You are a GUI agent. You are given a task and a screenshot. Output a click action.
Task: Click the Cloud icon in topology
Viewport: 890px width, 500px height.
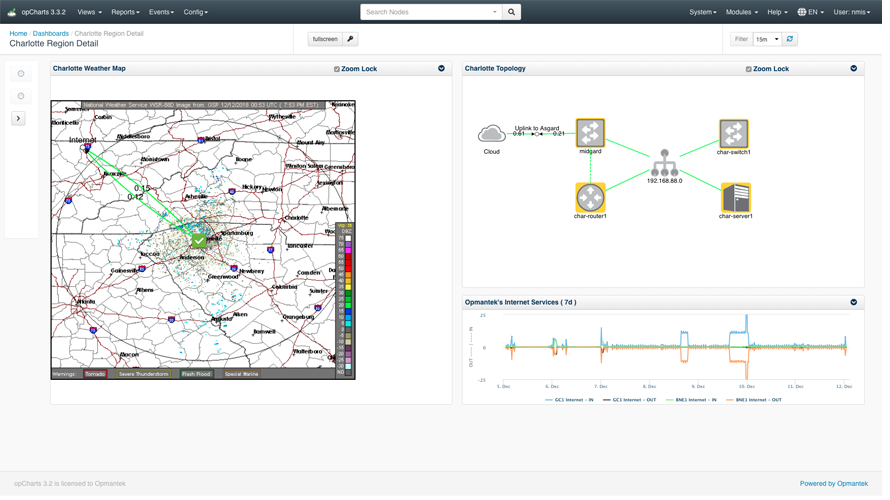(495, 135)
